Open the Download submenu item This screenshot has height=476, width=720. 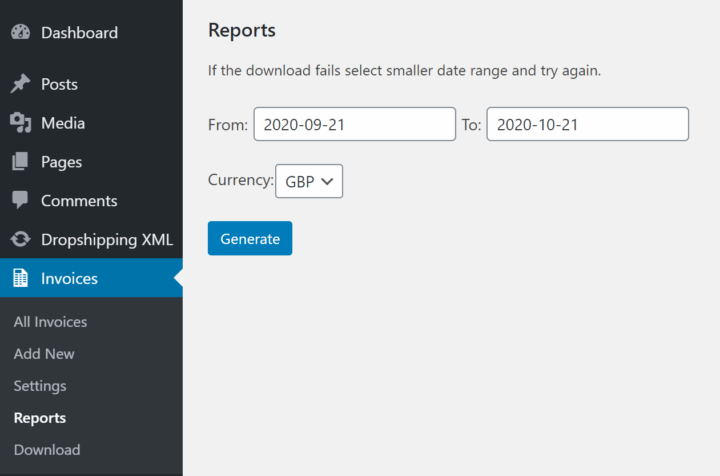pyautogui.click(x=47, y=450)
